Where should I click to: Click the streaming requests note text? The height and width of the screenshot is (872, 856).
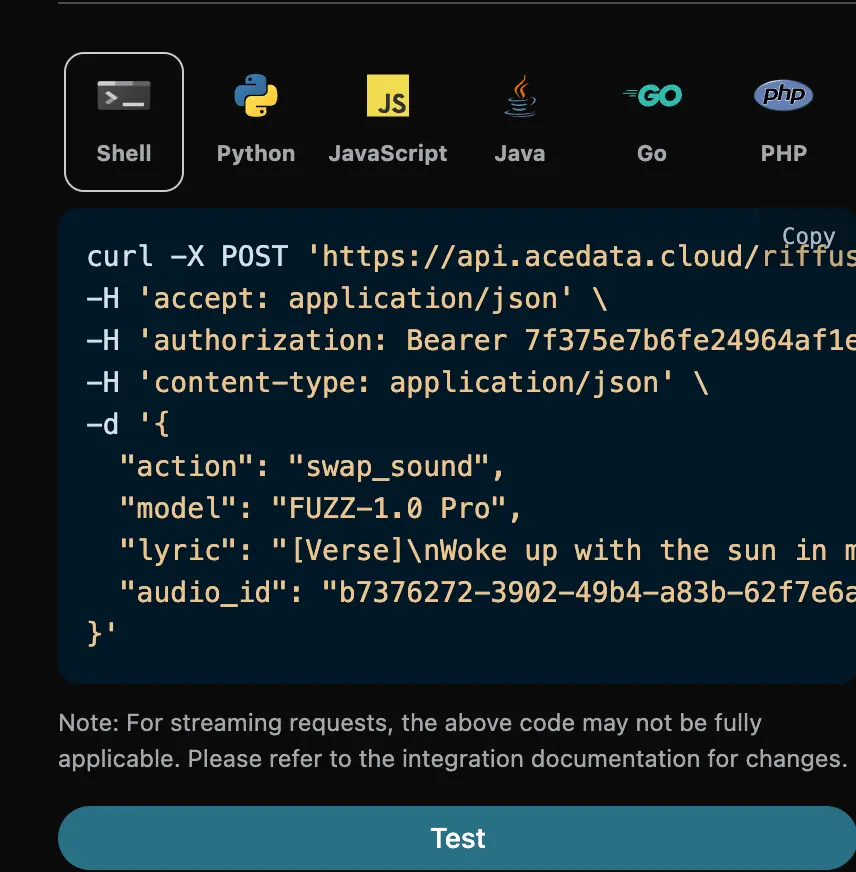(452, 740)
